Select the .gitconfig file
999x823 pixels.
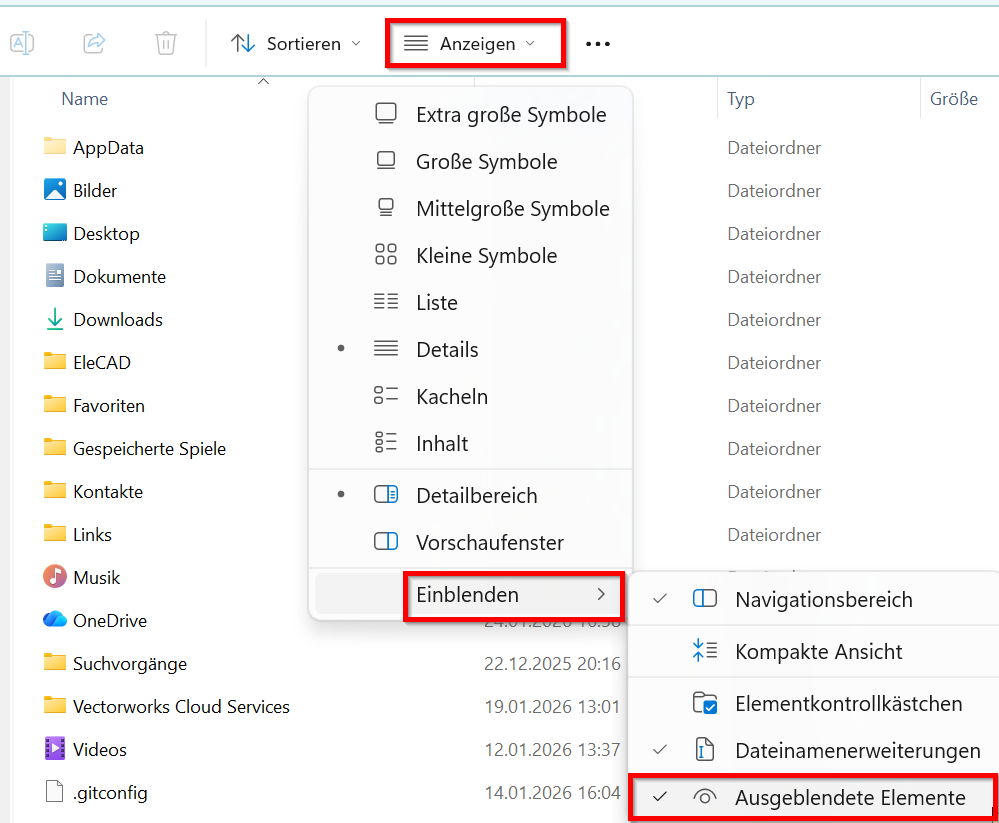tap(110, 793)
